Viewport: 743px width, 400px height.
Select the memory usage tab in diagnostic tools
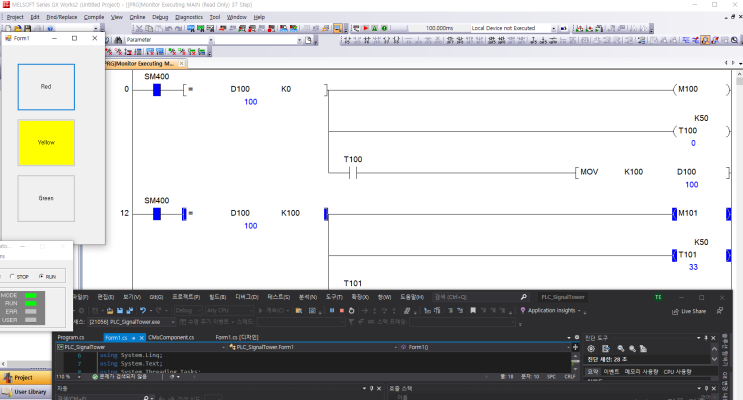click(641, 372)
